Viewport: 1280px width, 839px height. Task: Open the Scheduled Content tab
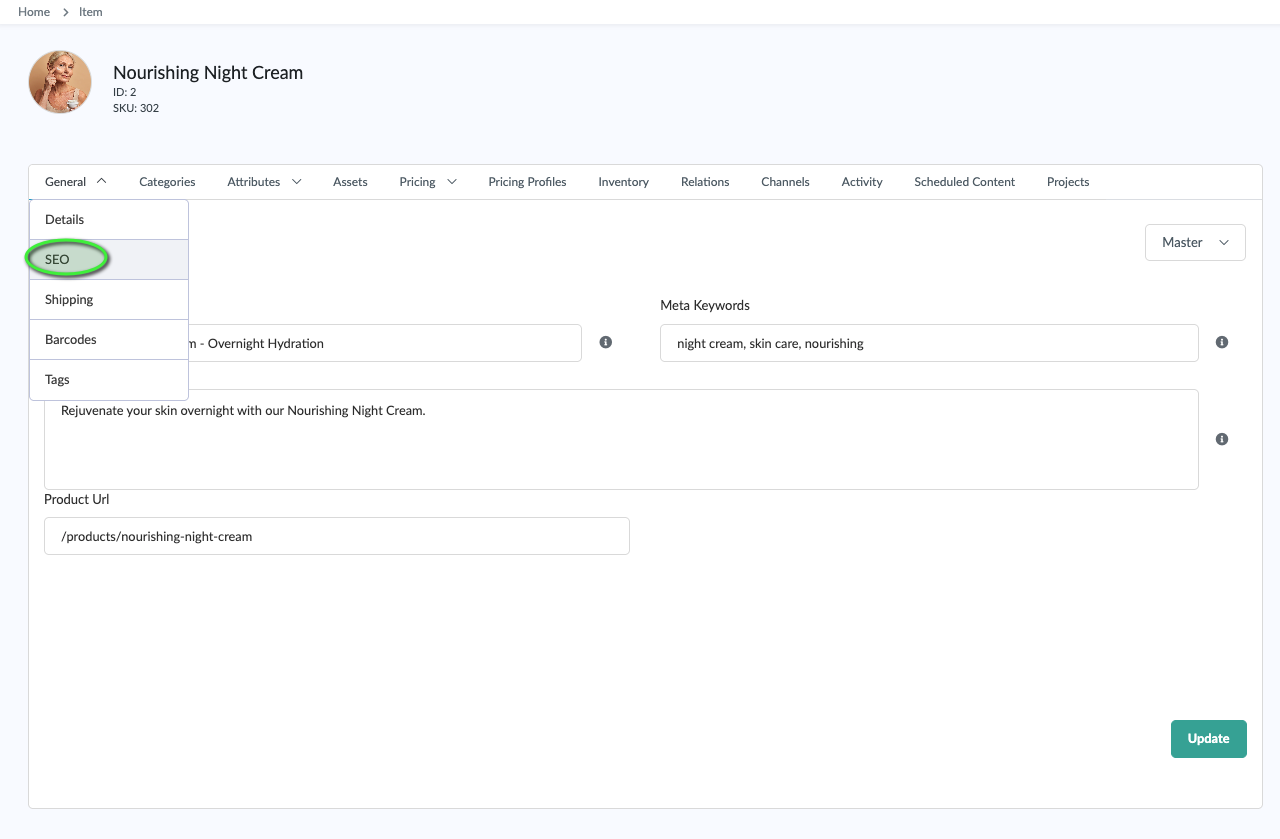coord(964,182)
